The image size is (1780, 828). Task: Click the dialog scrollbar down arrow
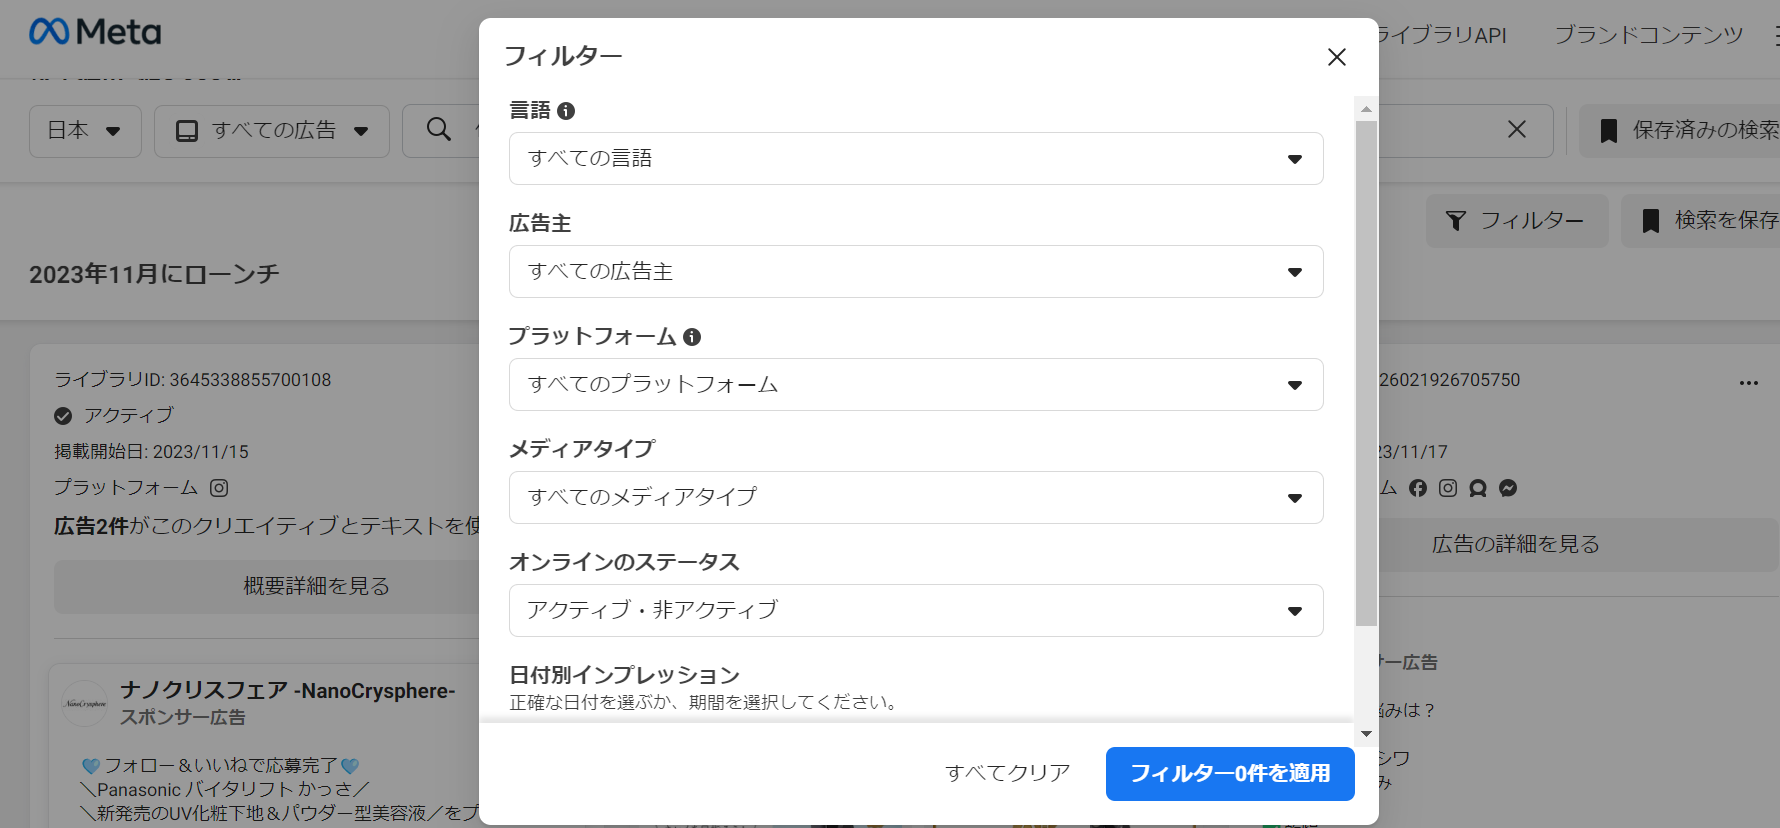click(x=1366, y=734)
